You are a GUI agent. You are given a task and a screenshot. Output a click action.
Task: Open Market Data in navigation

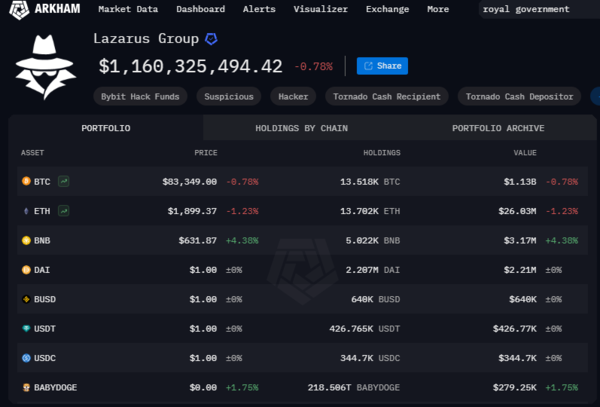click(x=128, y=9)
